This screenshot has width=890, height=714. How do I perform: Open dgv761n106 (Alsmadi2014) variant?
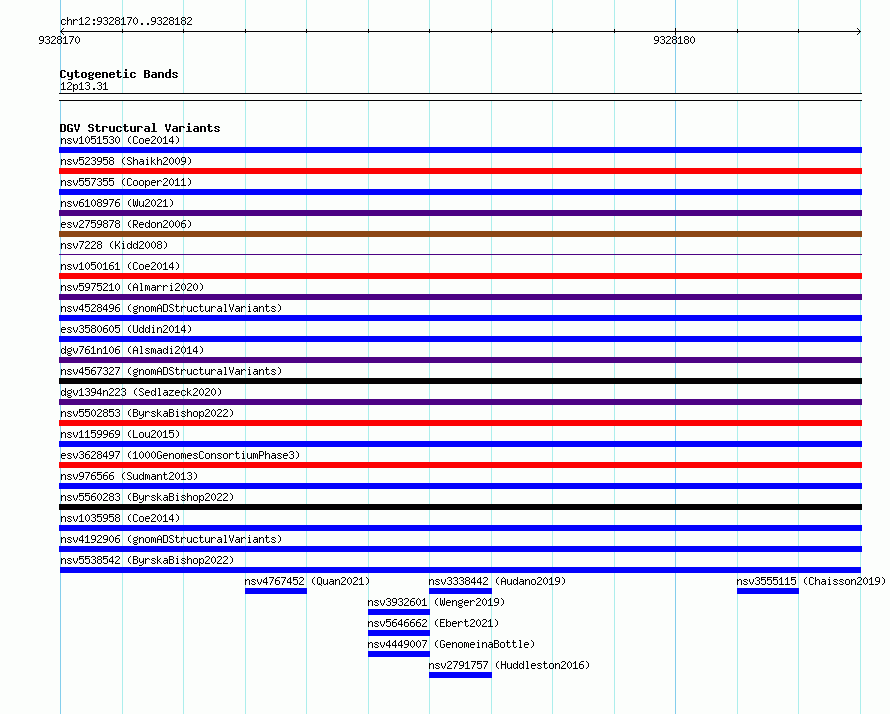(132, 350)
